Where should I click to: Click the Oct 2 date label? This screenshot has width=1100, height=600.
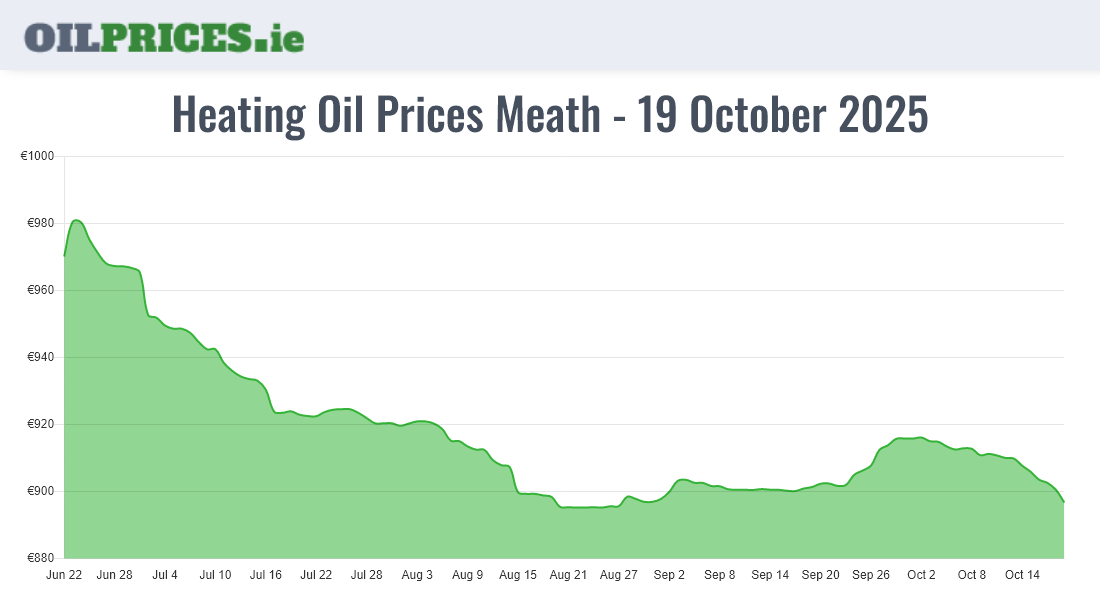click(921, 575)
